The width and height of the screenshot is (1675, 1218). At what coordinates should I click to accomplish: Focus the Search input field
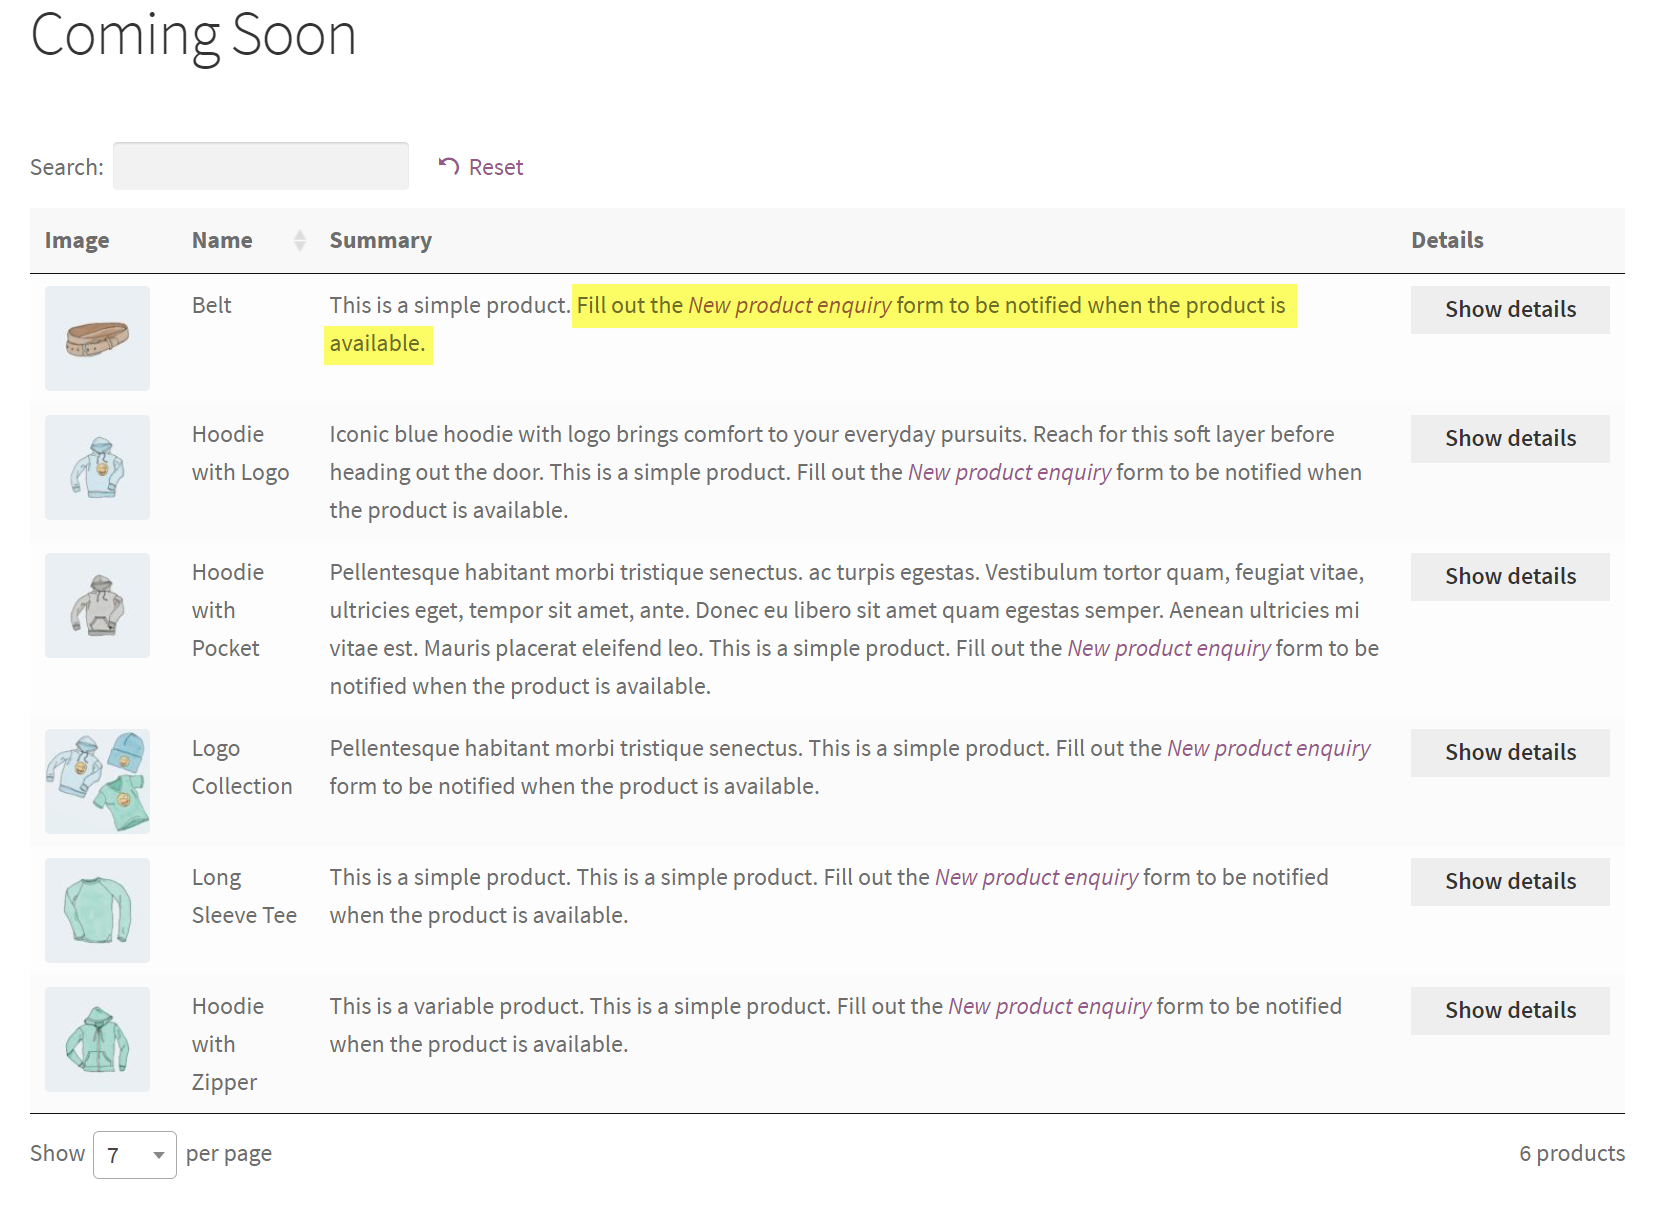pyautogui.click(x=260, y=166)
